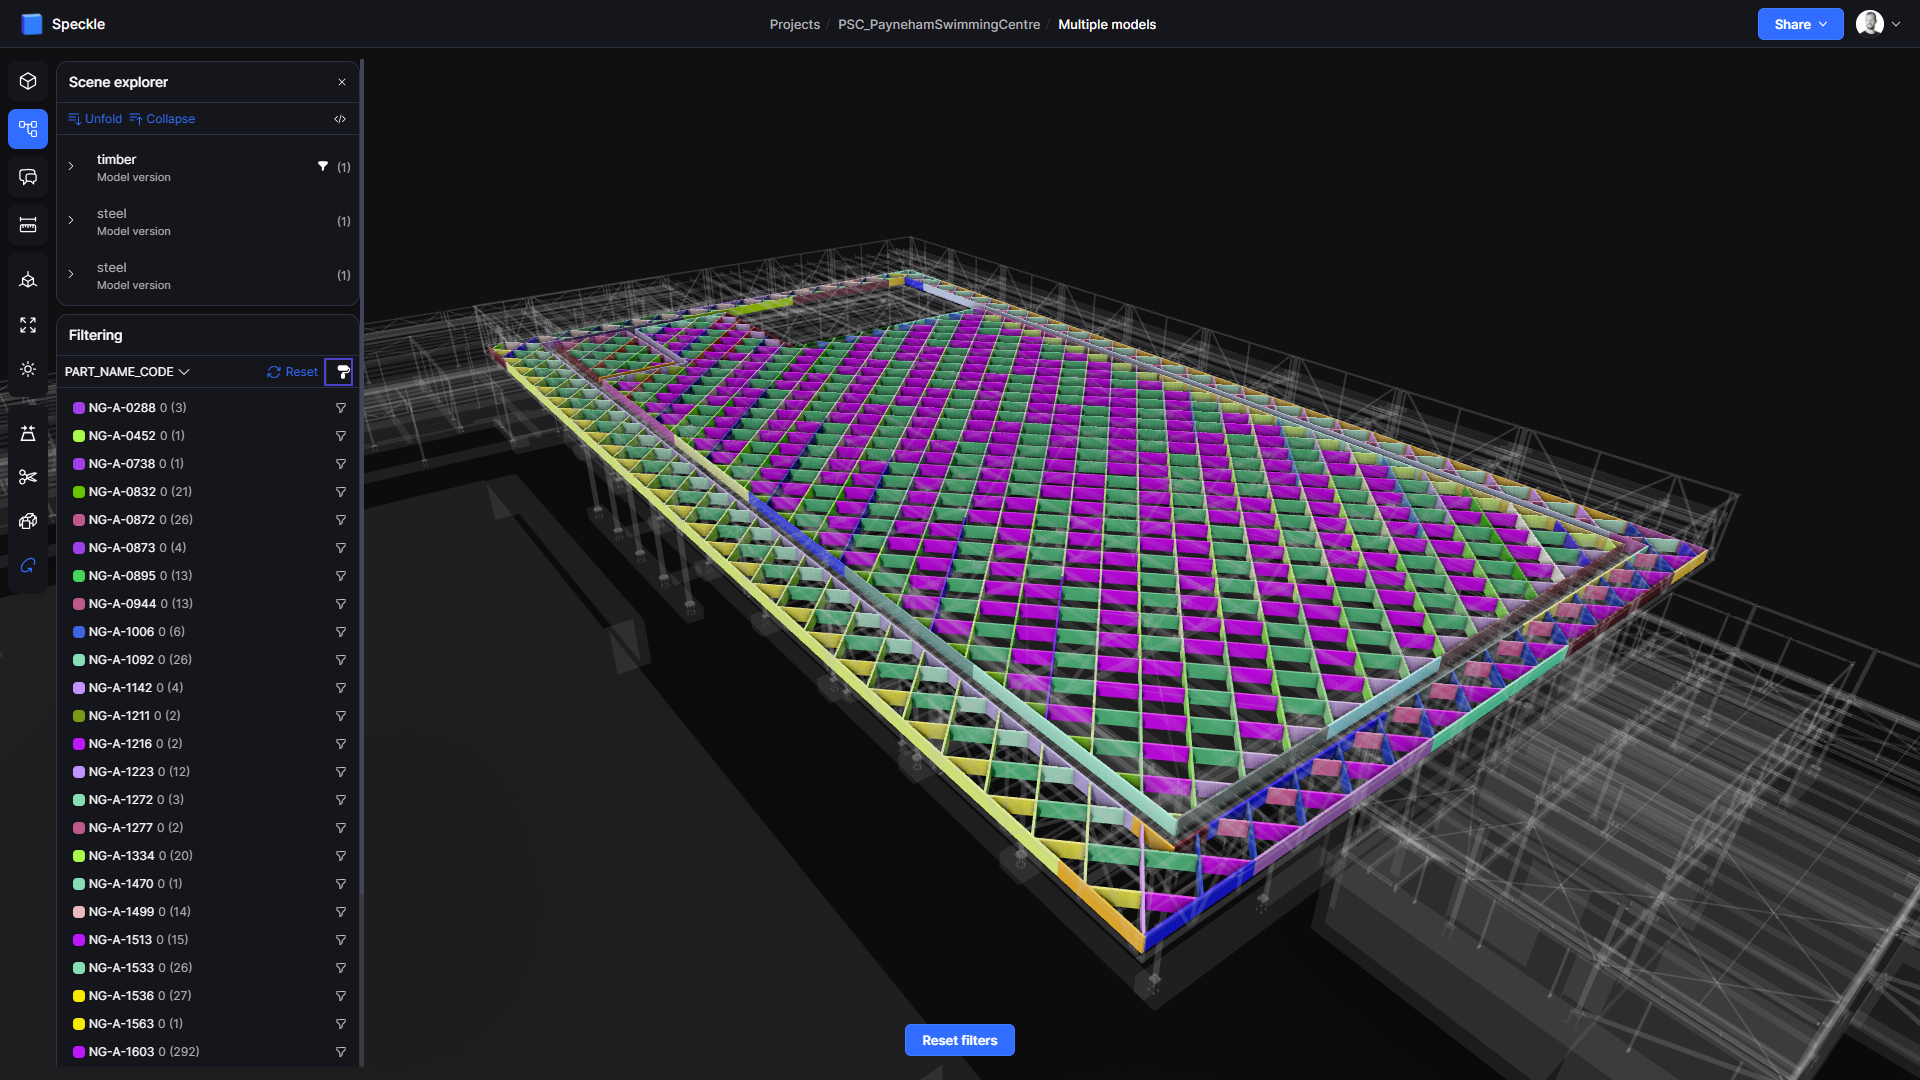Expand the first steel model

(71, 221)
